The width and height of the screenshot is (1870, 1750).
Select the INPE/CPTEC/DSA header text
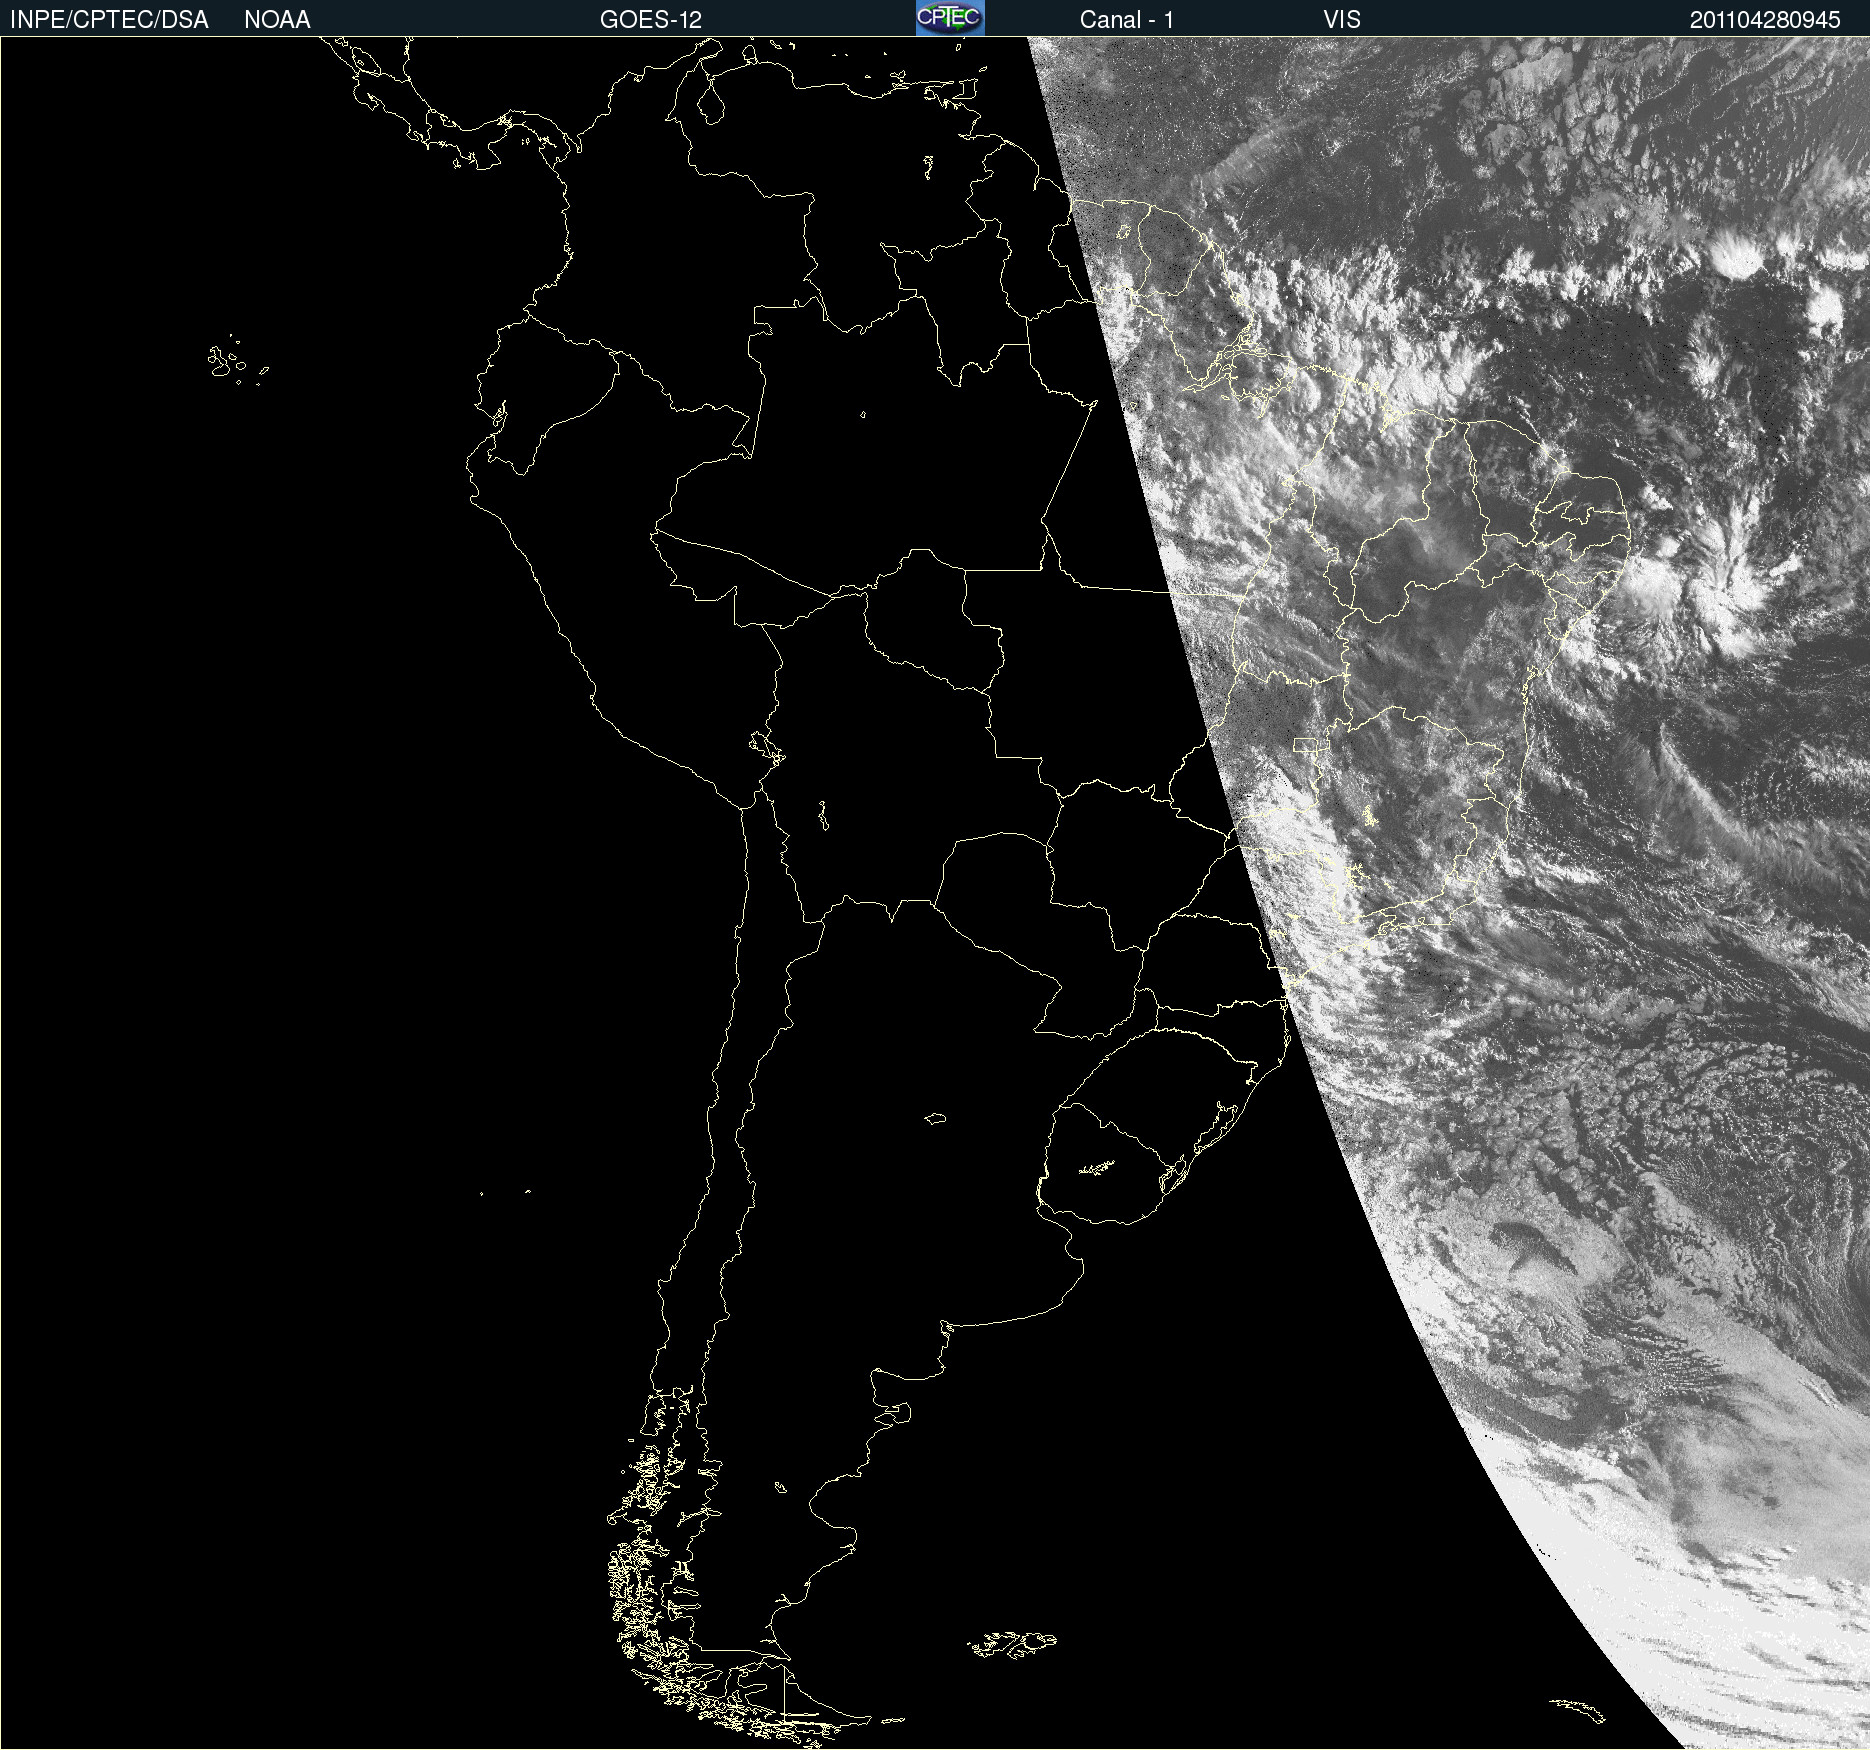point(109,20)
